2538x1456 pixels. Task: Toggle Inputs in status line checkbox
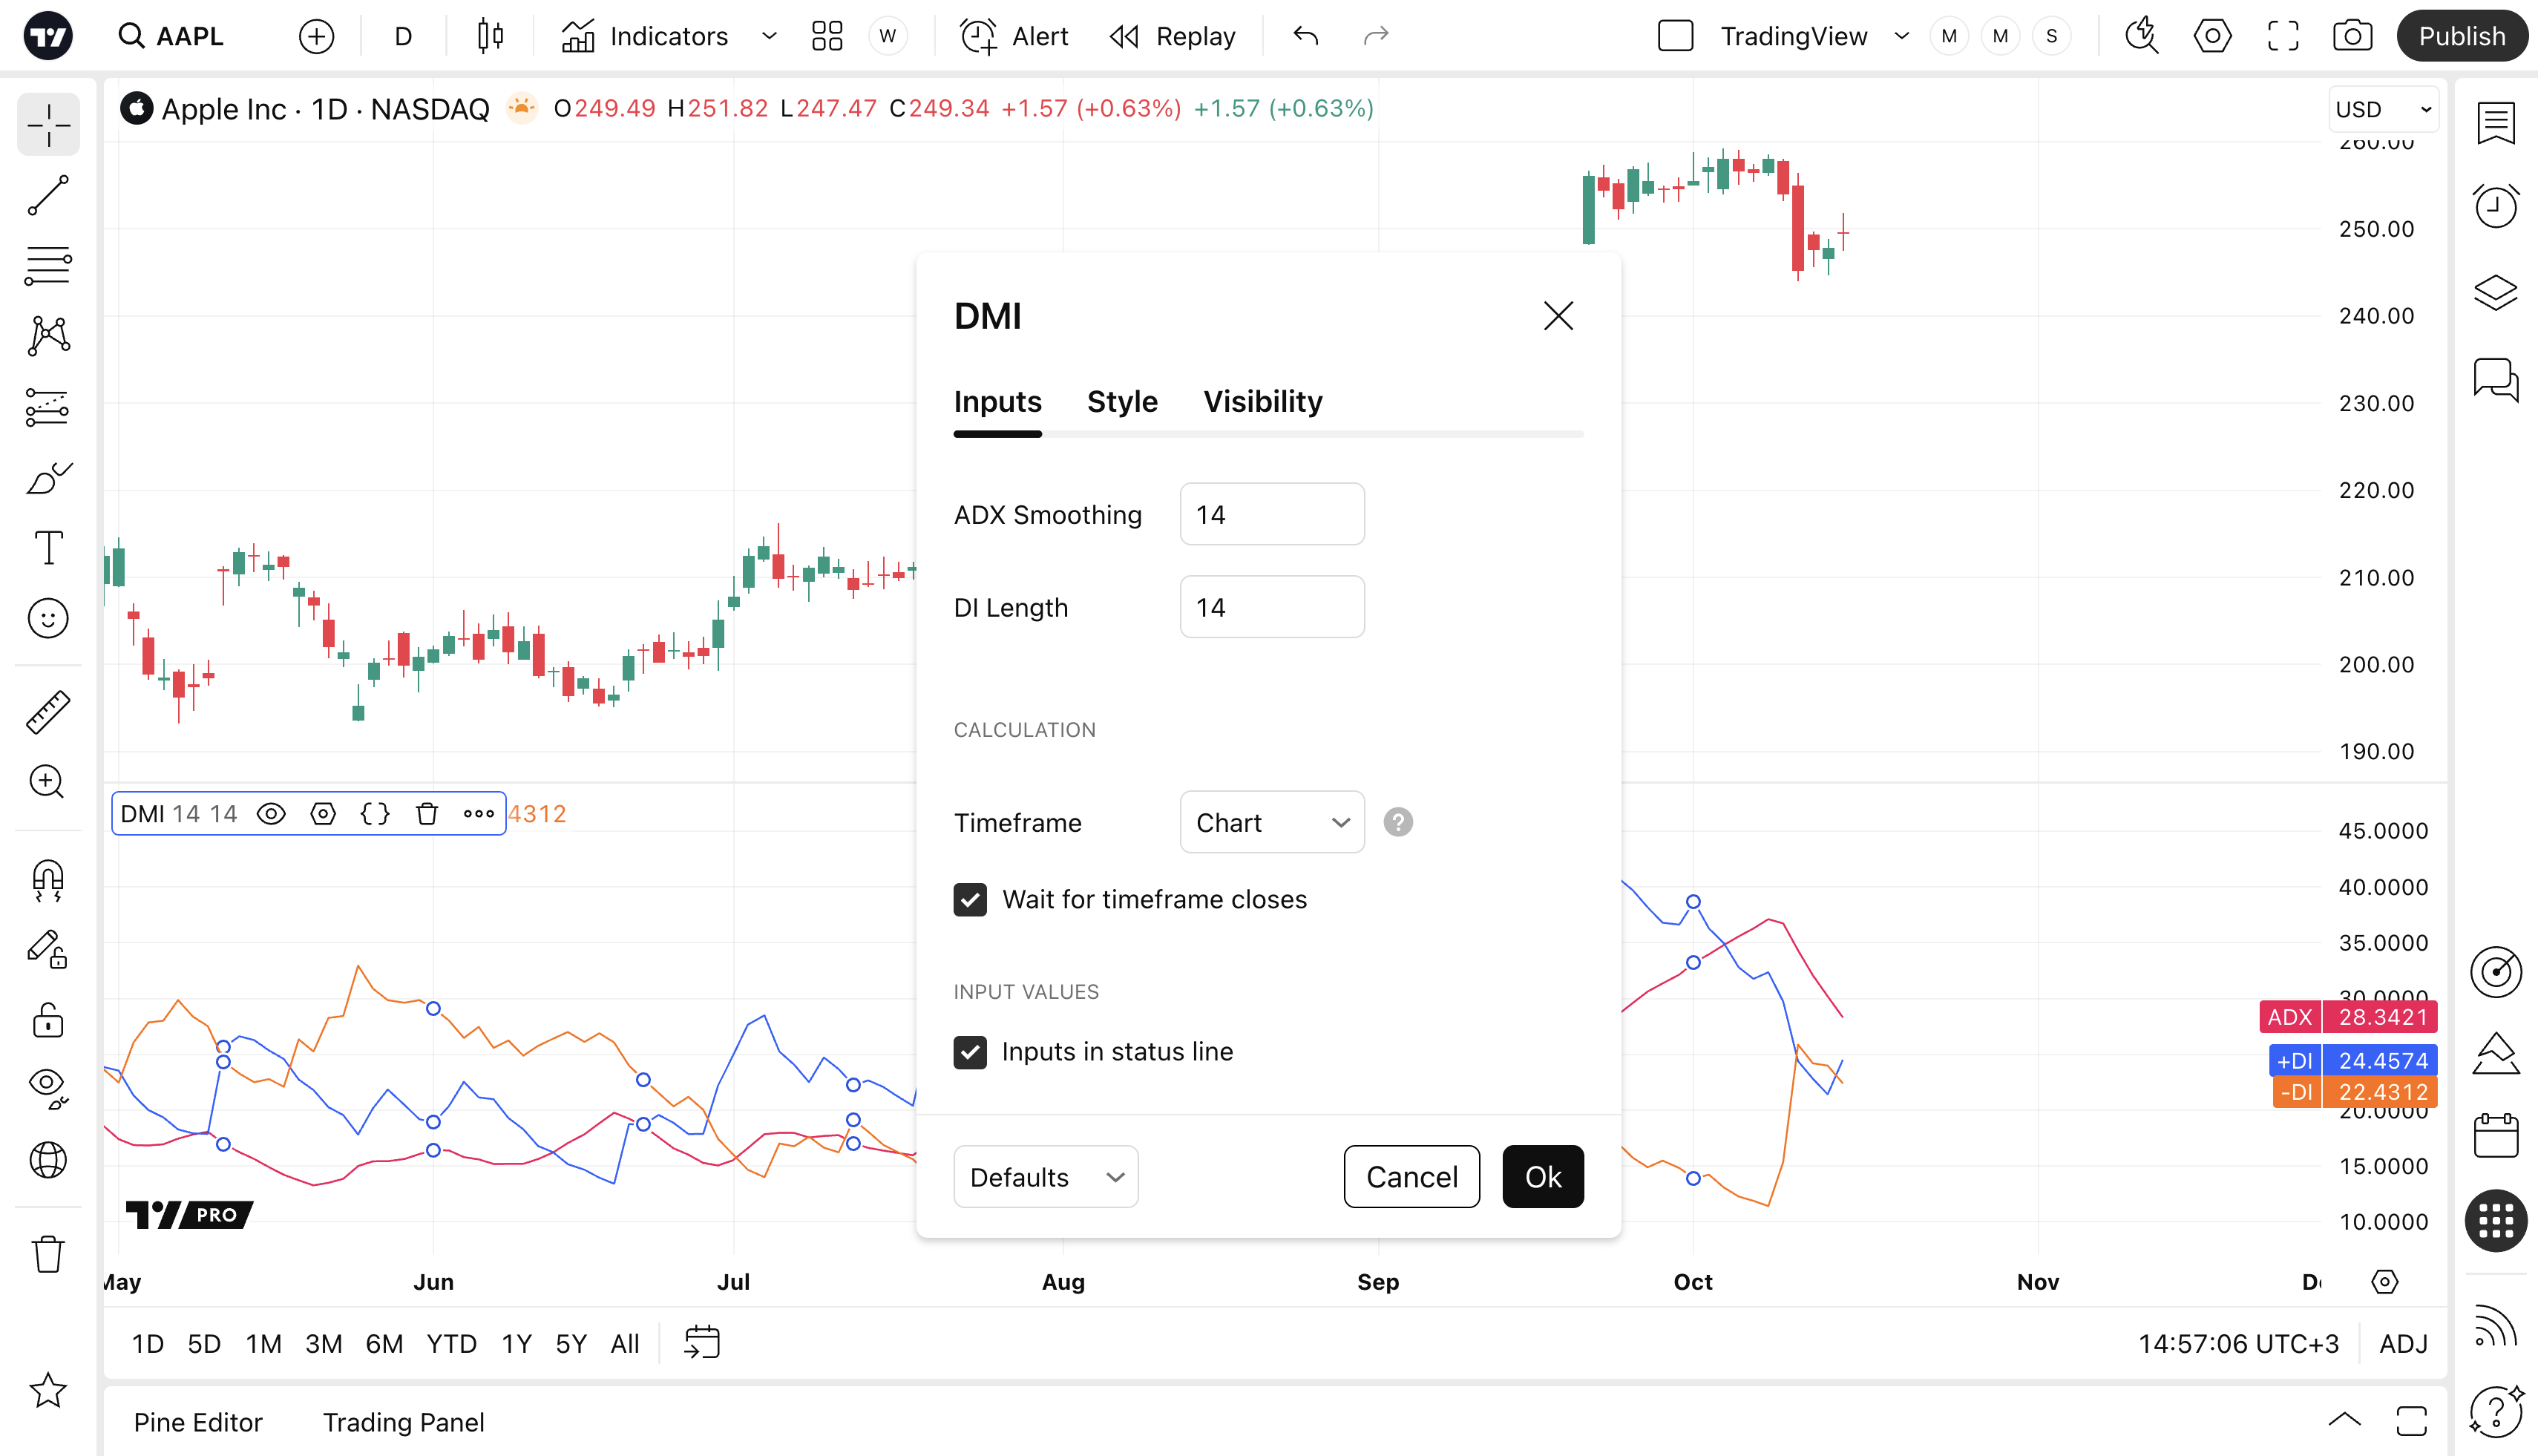point(970,1052)
